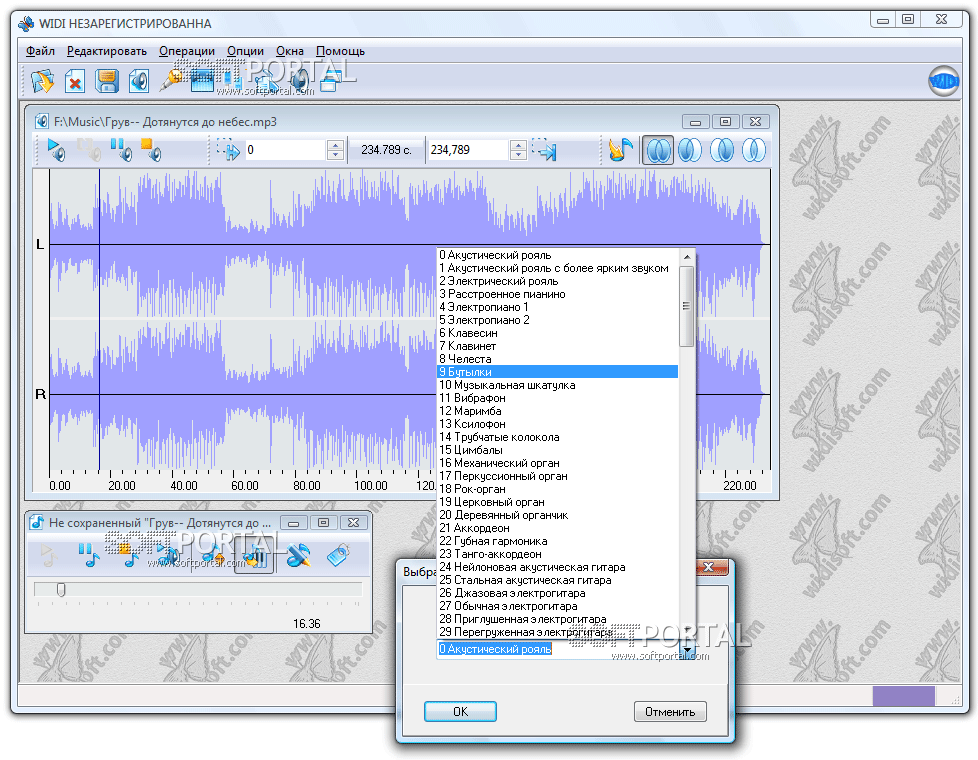Open the Файл menu
This screenshot has width=978, height=760.
click(x=41, y=51)
